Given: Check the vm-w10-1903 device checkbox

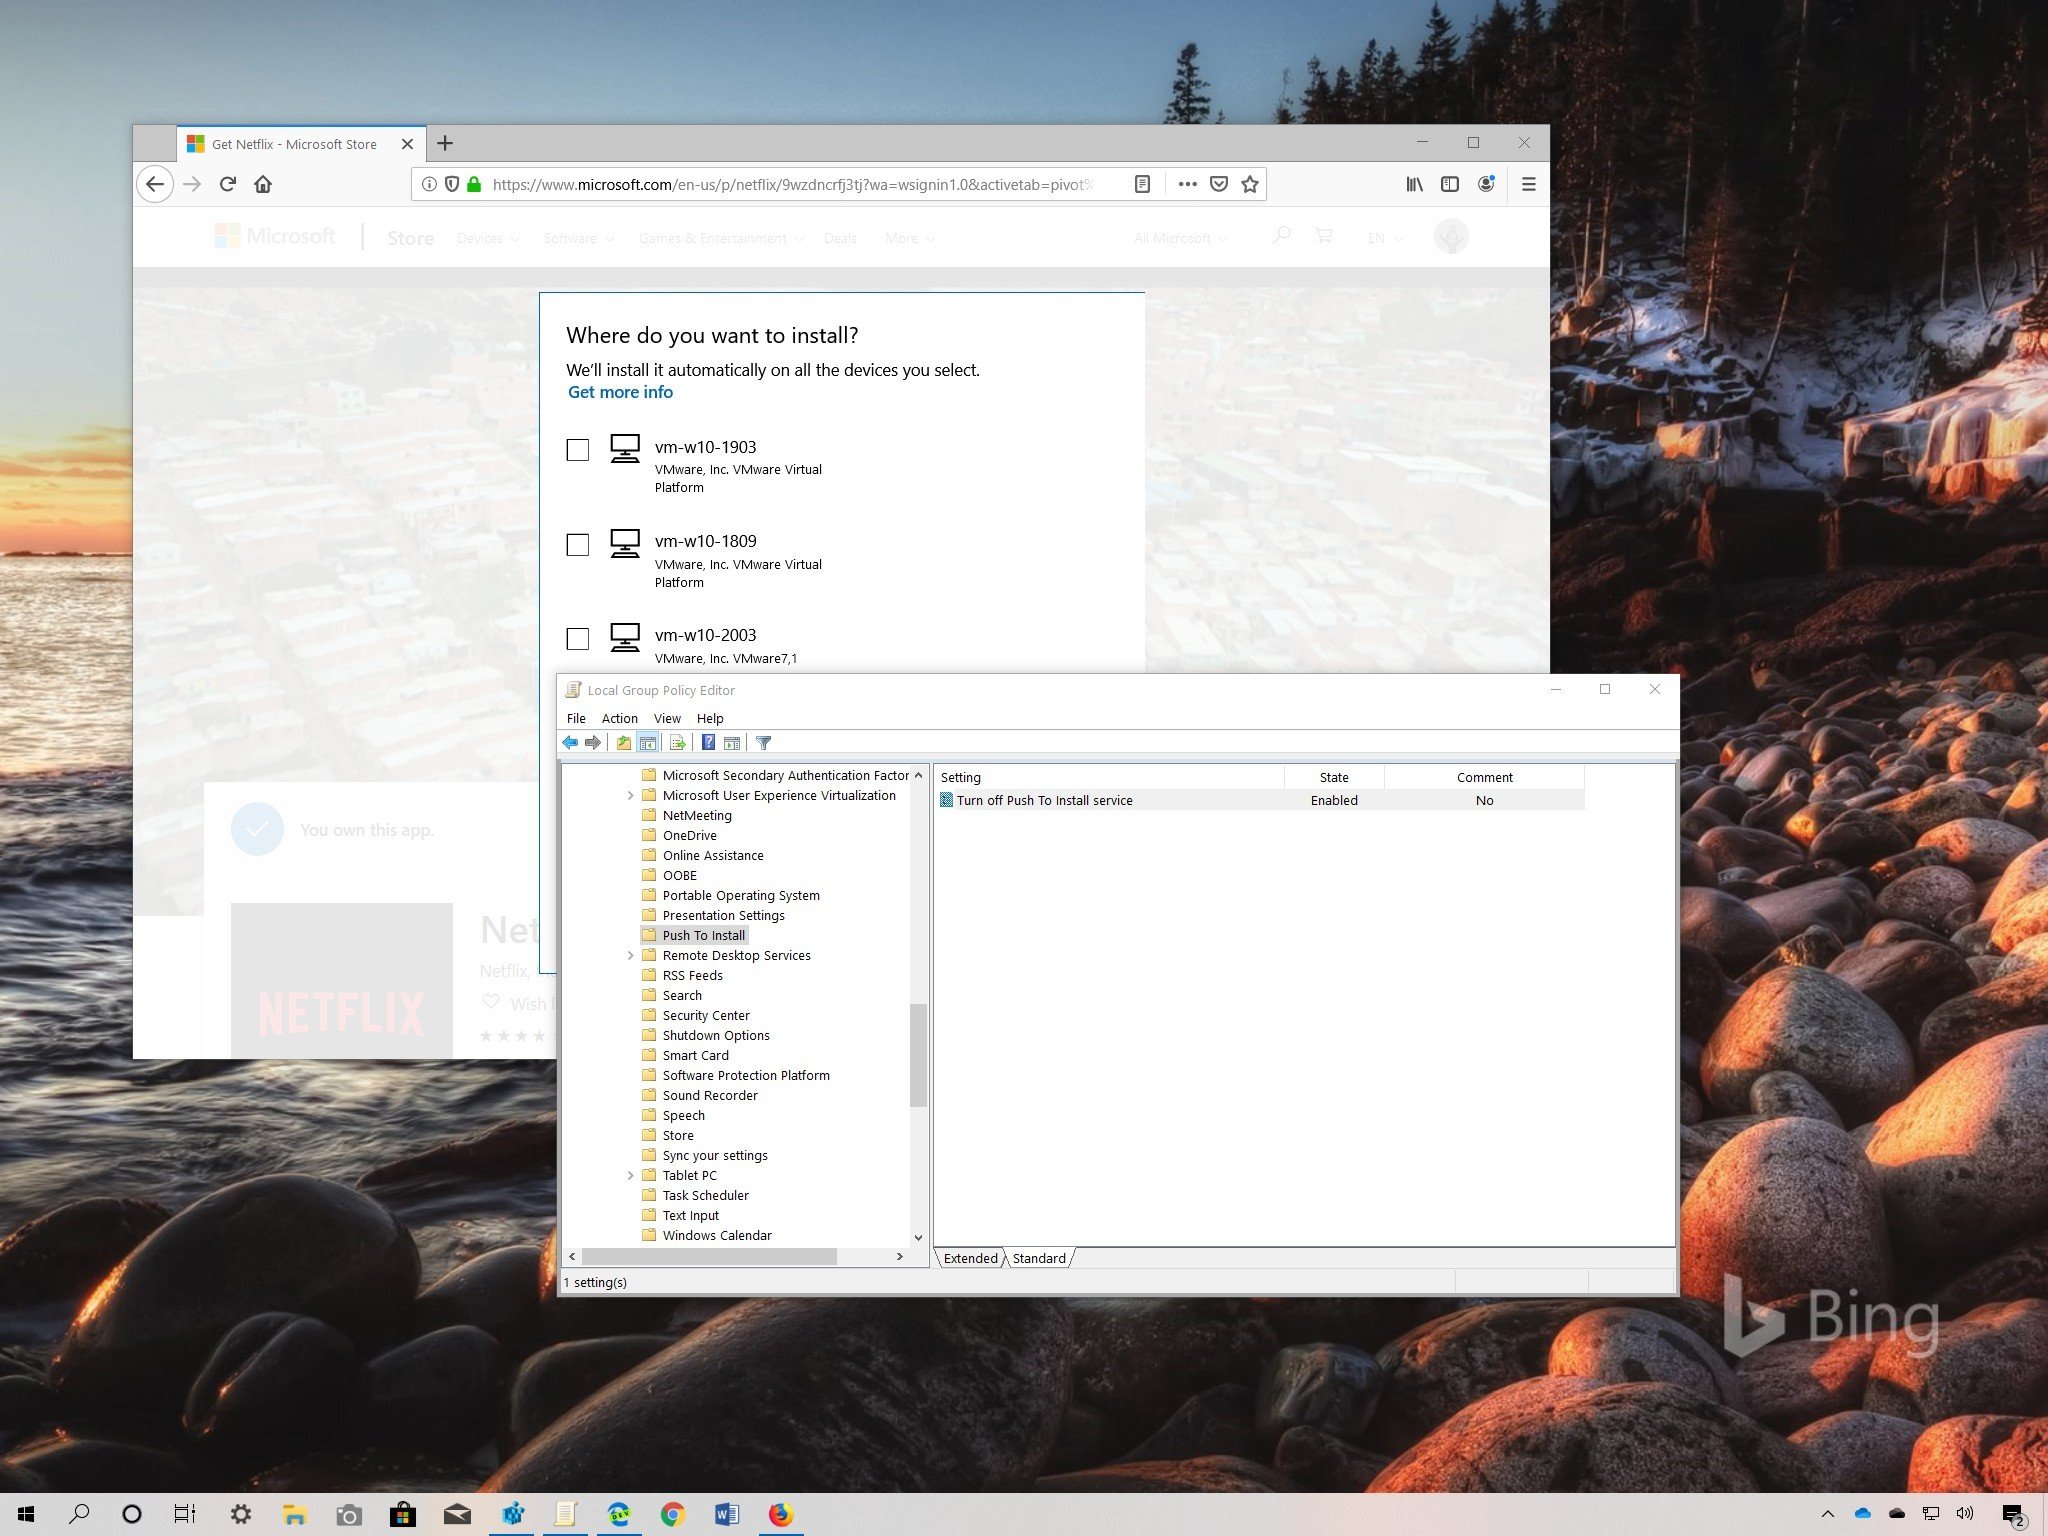Looking at the screenshot, I should pyautogui.click(x=577, y=449).
